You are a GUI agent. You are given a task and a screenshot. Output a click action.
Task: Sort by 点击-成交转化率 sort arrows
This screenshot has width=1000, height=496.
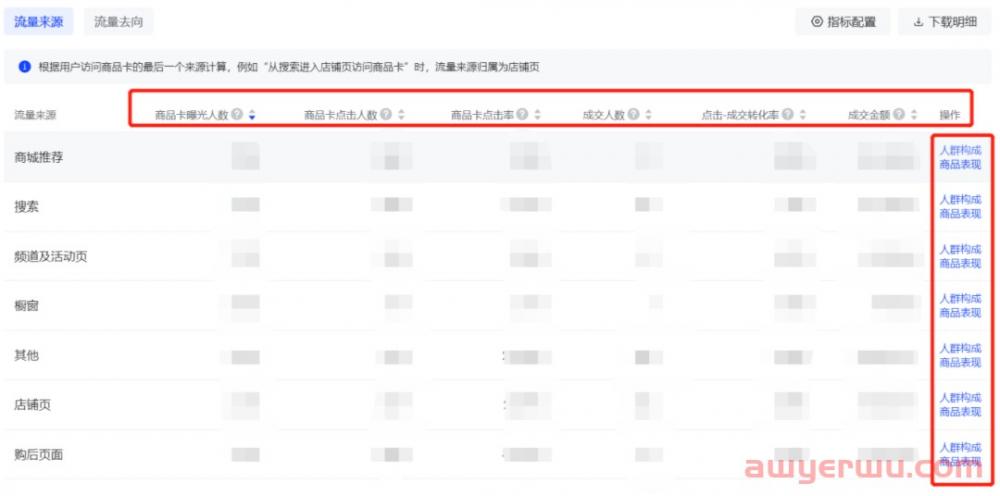click(x=803, y=115)
